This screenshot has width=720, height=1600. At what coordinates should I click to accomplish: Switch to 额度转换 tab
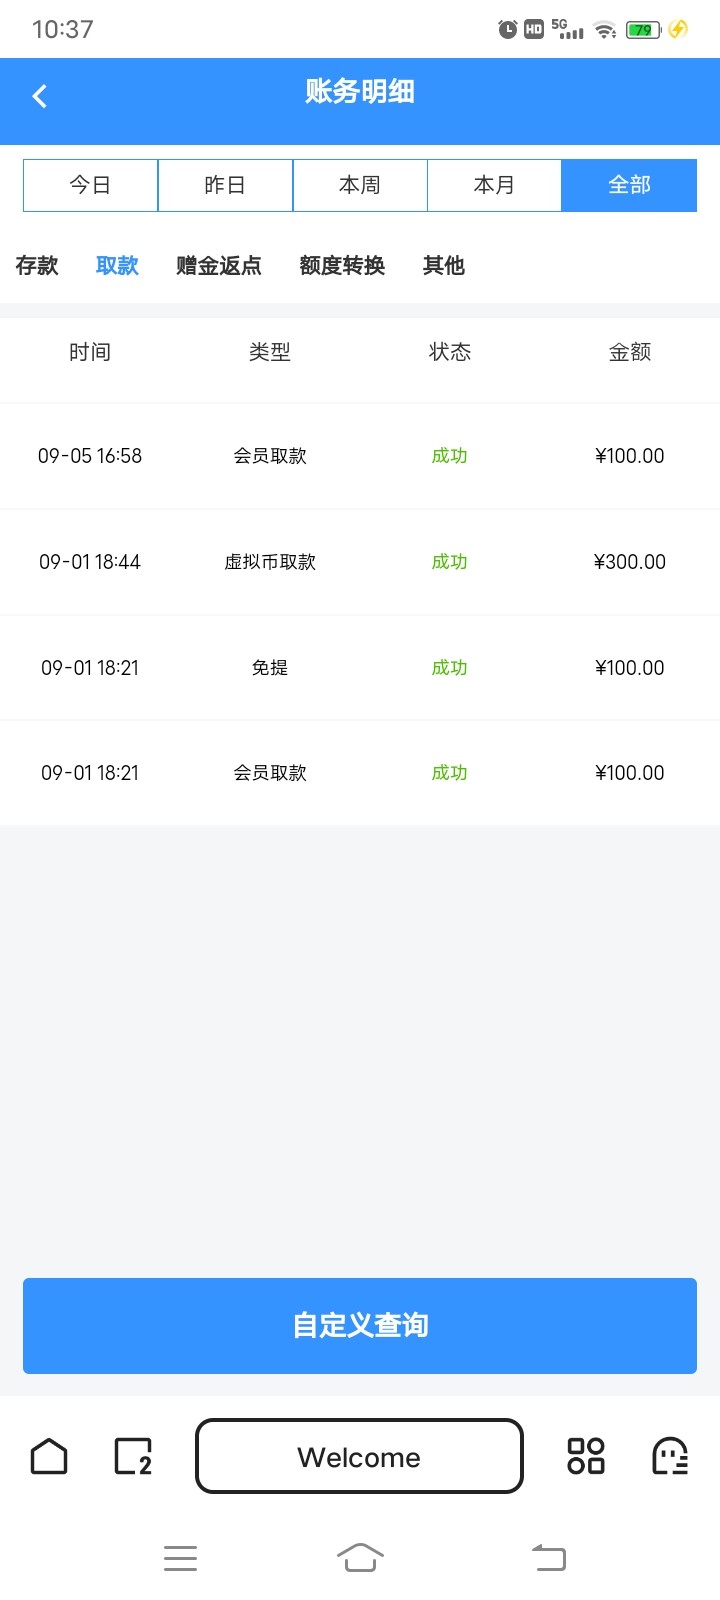tap(342, 266)
